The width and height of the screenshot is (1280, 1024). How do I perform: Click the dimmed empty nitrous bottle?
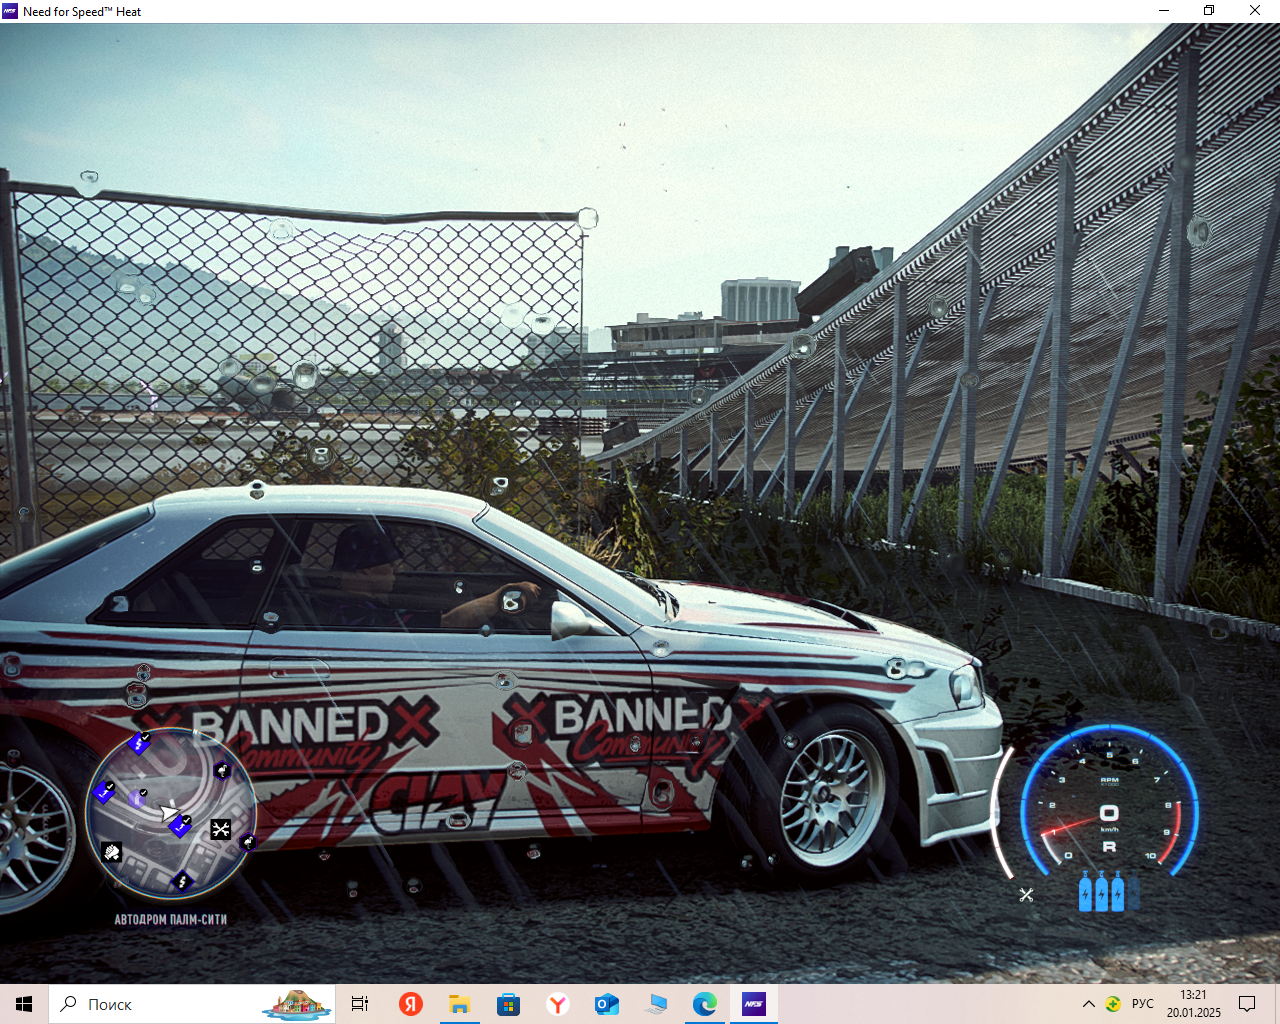[1134, 891]
